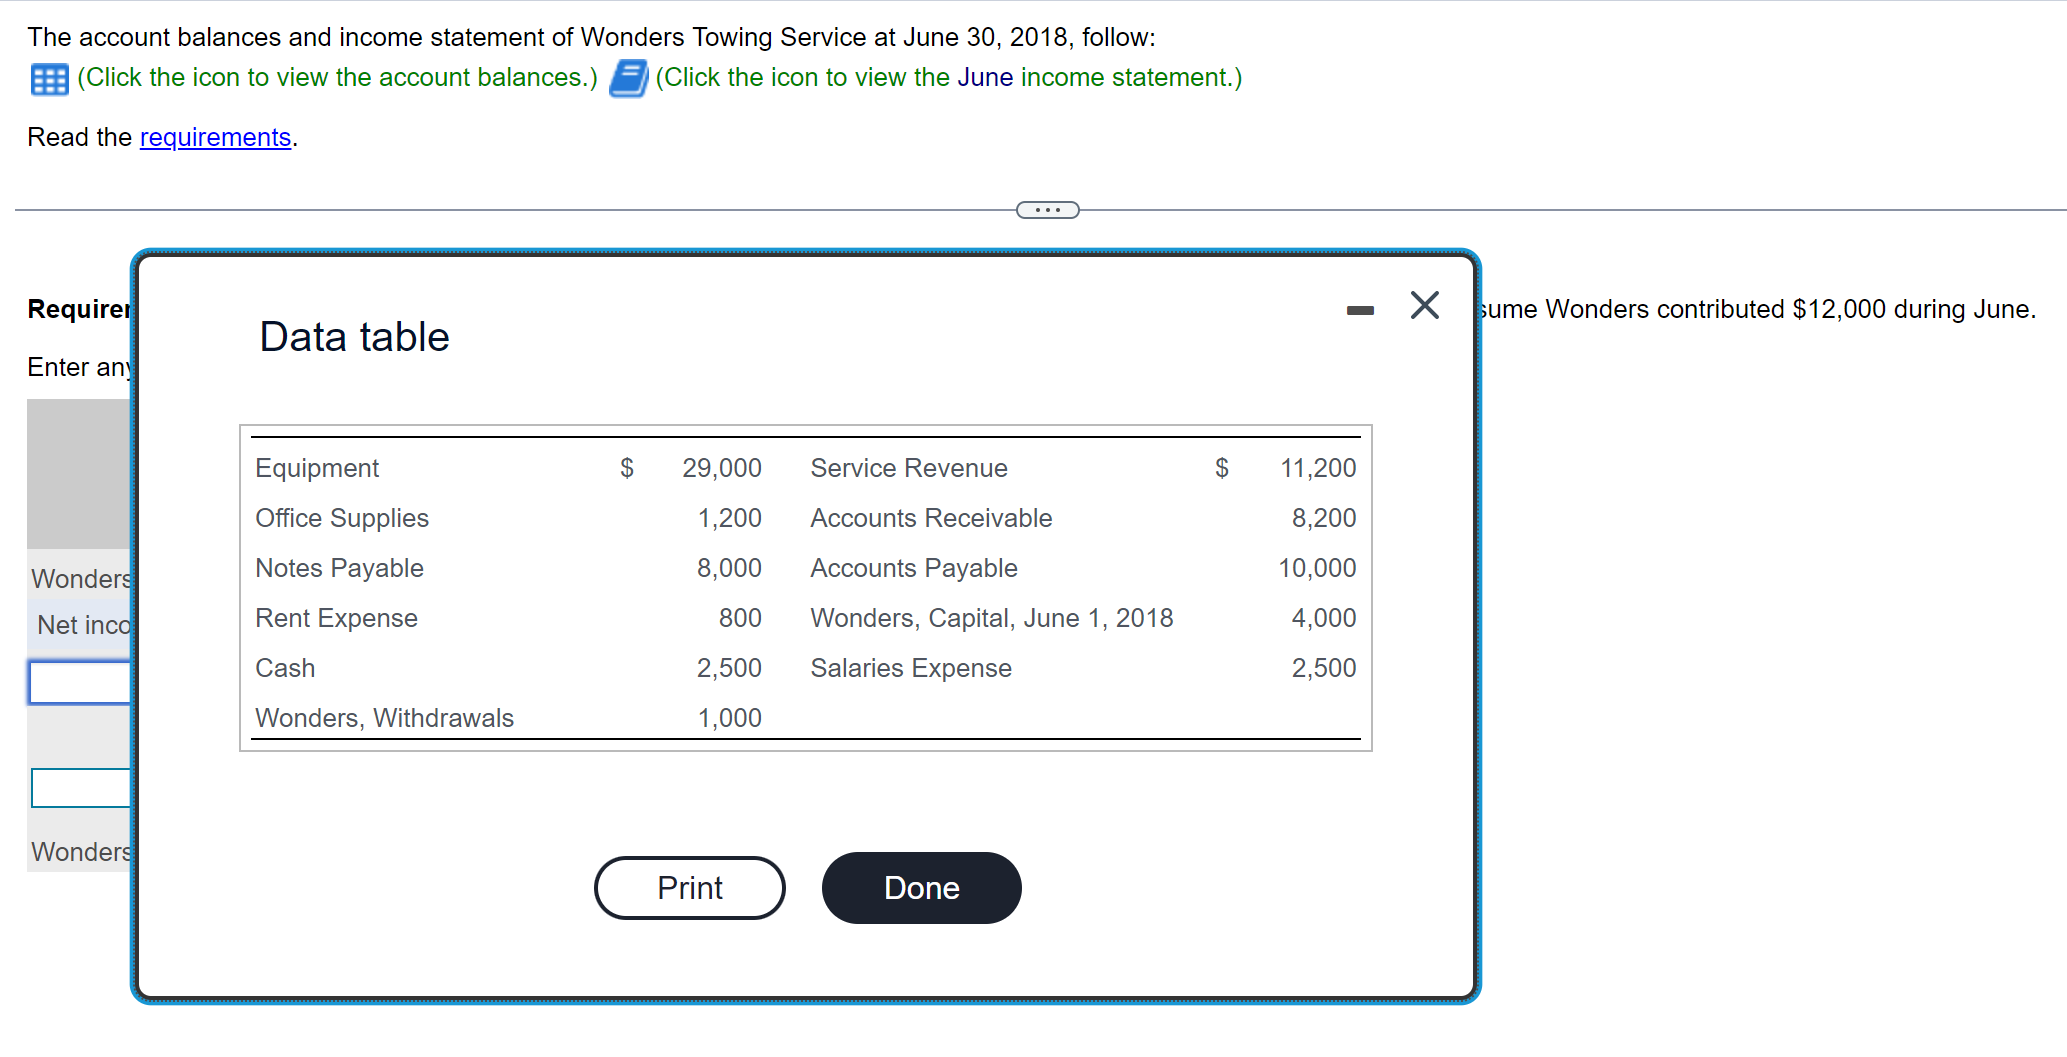The image size is (2067, 1057).
Task: Expand the hidden section via the ellipsis control
Action: [x=1047, y=209]
